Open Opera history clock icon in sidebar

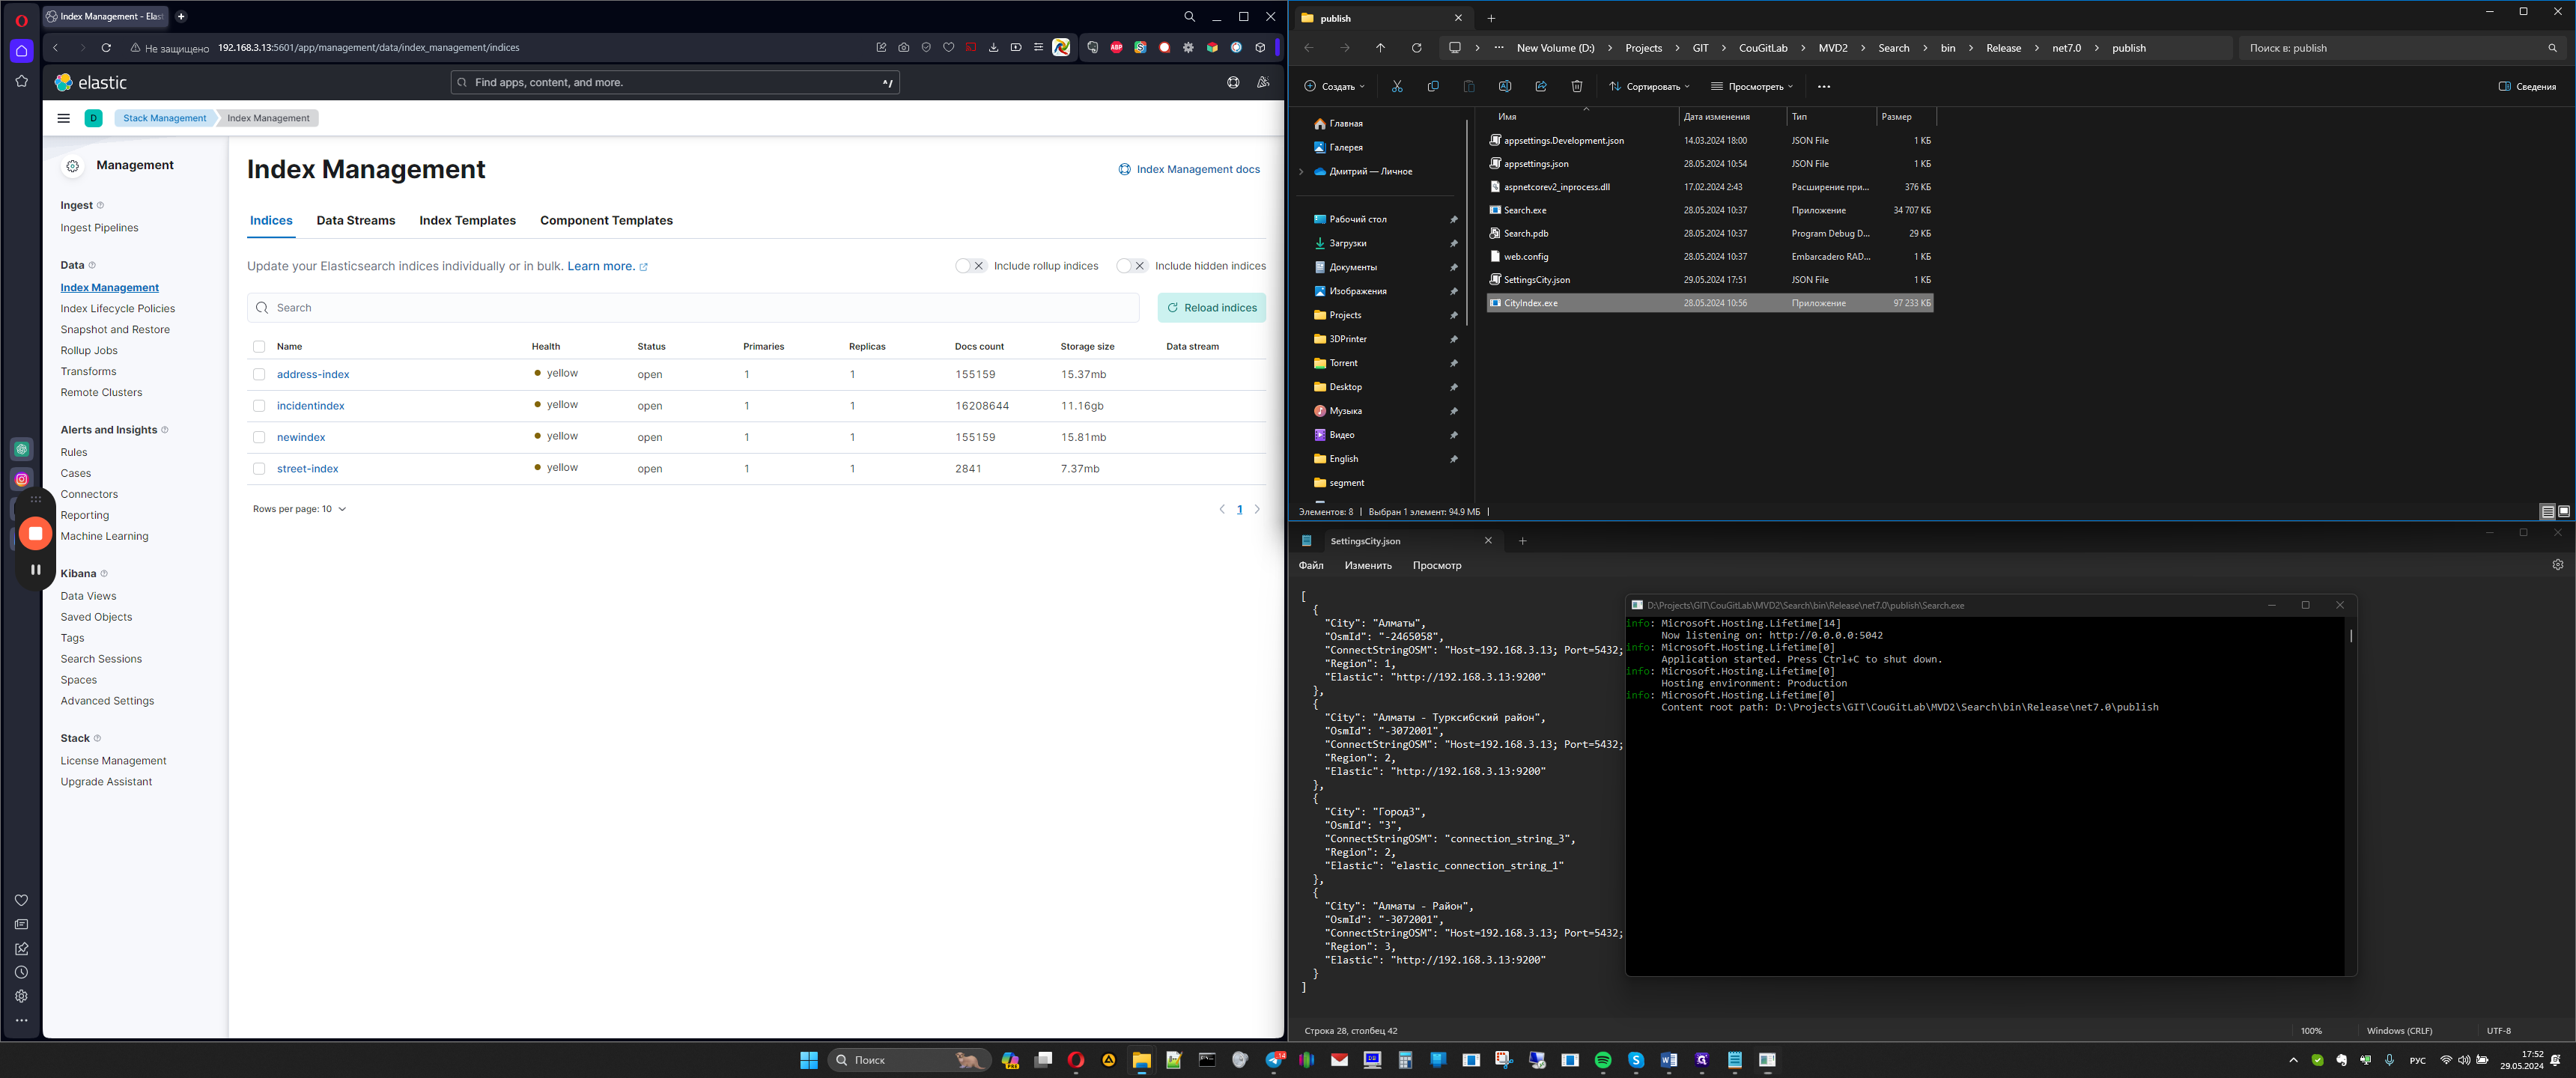pyautogui.click(x=21, y=972)
